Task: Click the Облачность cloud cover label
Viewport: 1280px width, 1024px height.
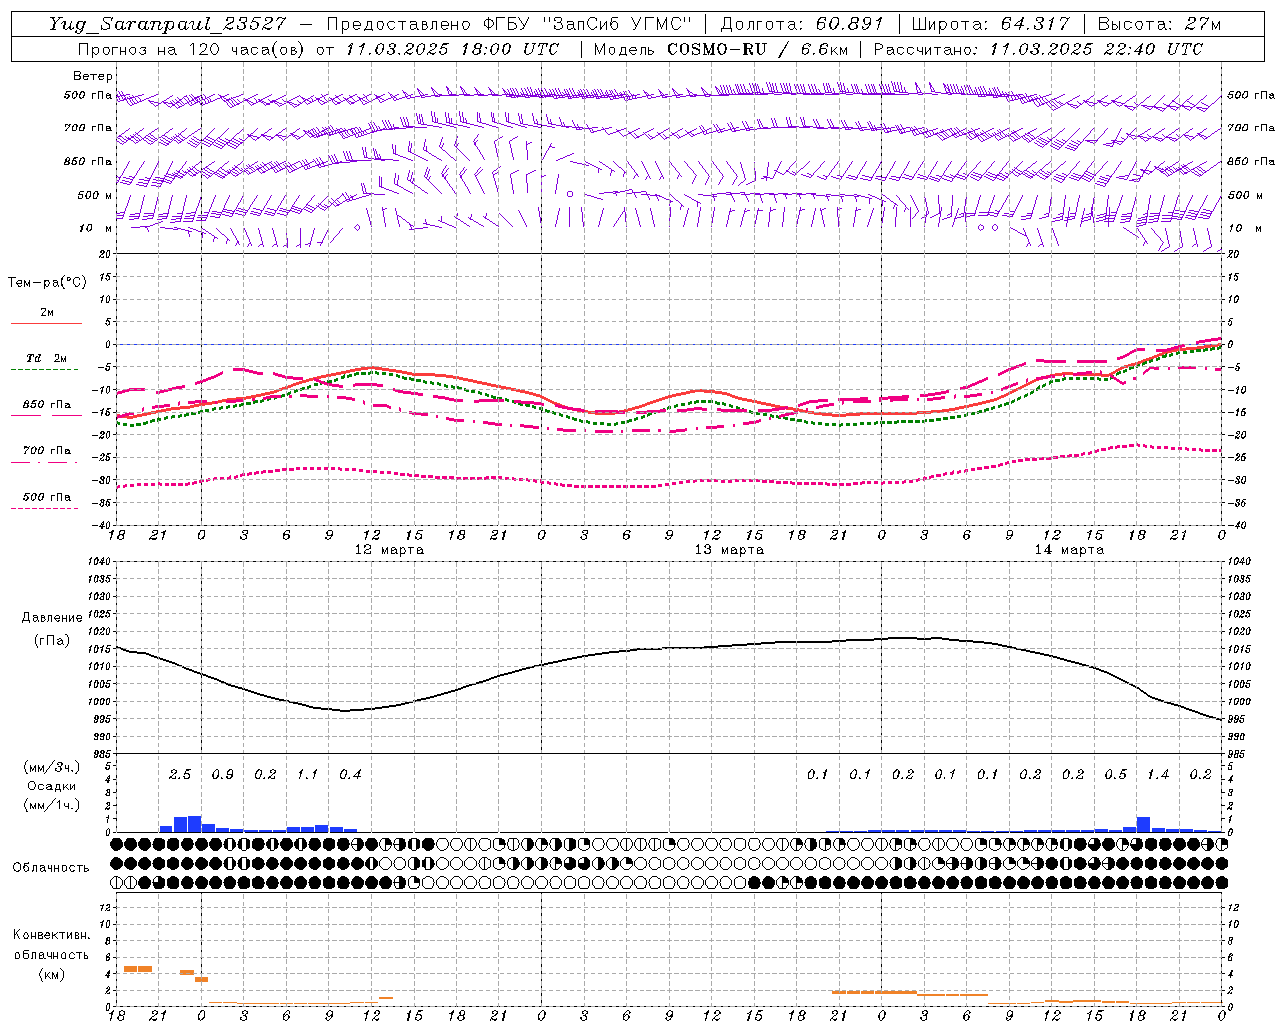Action: pyautogui.click(x=51, y=867)
